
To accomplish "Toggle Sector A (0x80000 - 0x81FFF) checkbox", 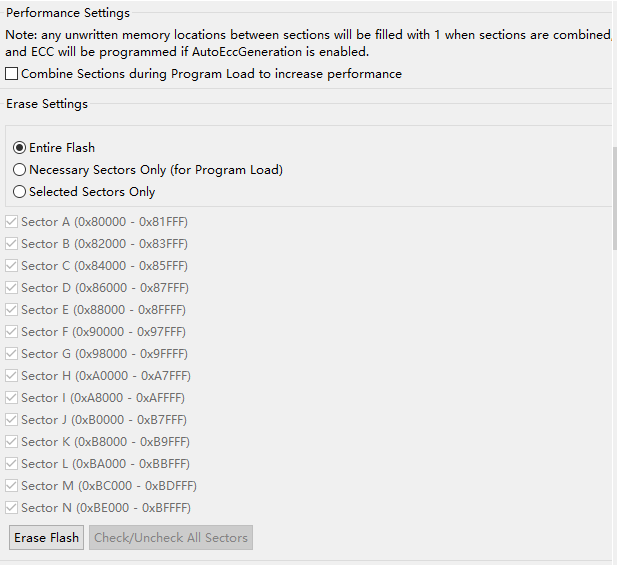I will 12,222.
